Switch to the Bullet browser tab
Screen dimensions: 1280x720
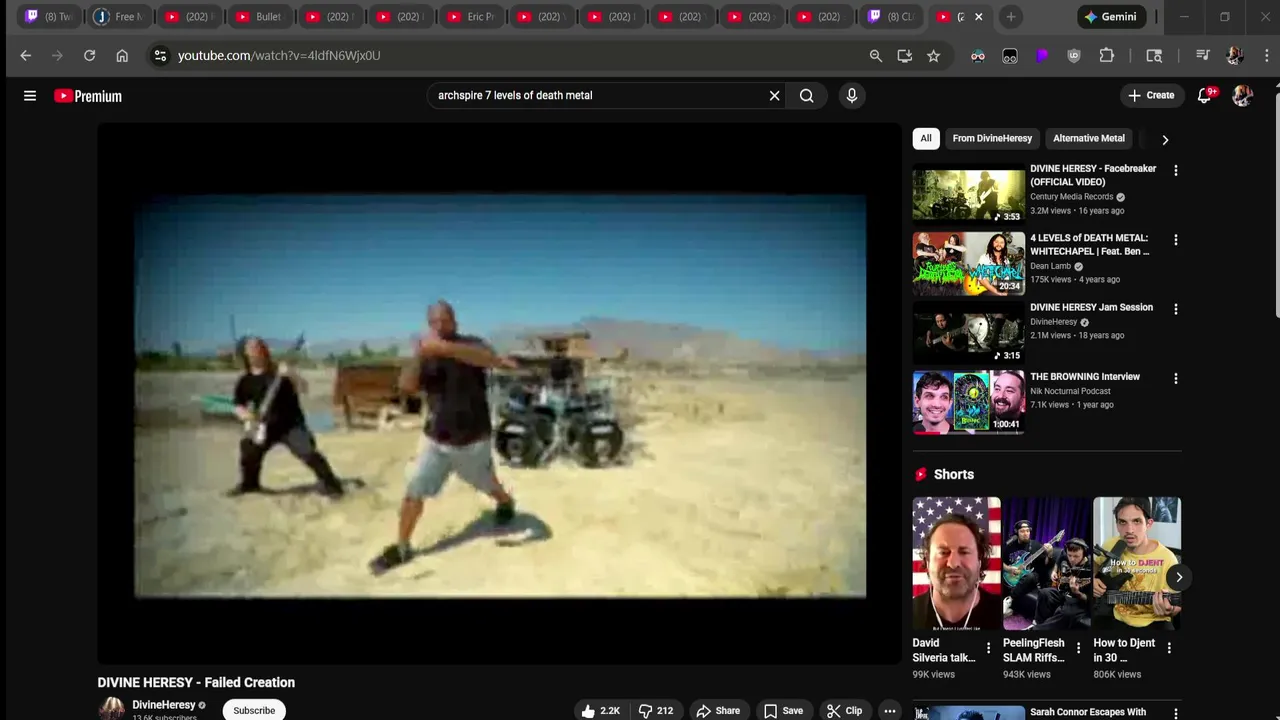[x=260, y=17]
